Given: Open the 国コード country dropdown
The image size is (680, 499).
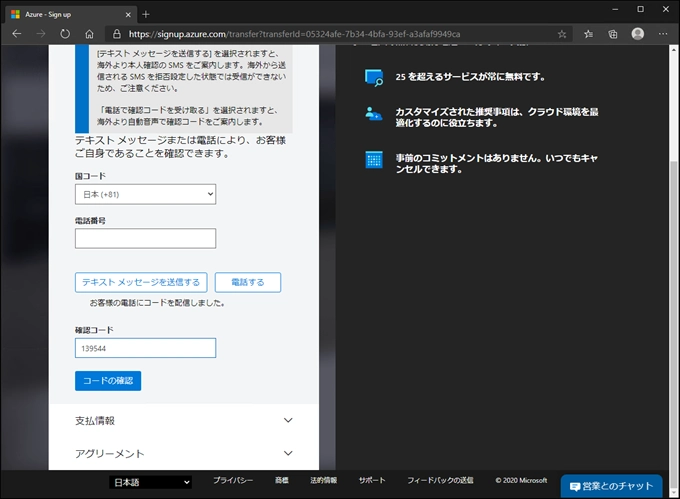Looking at the screenshot, I should (x=145, y=194).
